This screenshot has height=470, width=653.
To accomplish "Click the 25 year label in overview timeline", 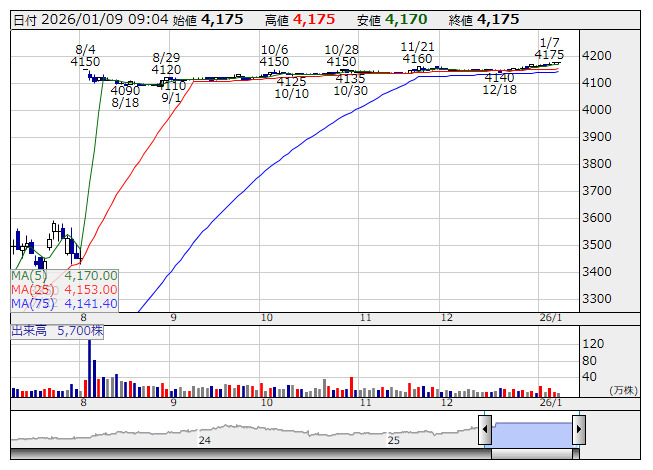I will tap(393, 440).
